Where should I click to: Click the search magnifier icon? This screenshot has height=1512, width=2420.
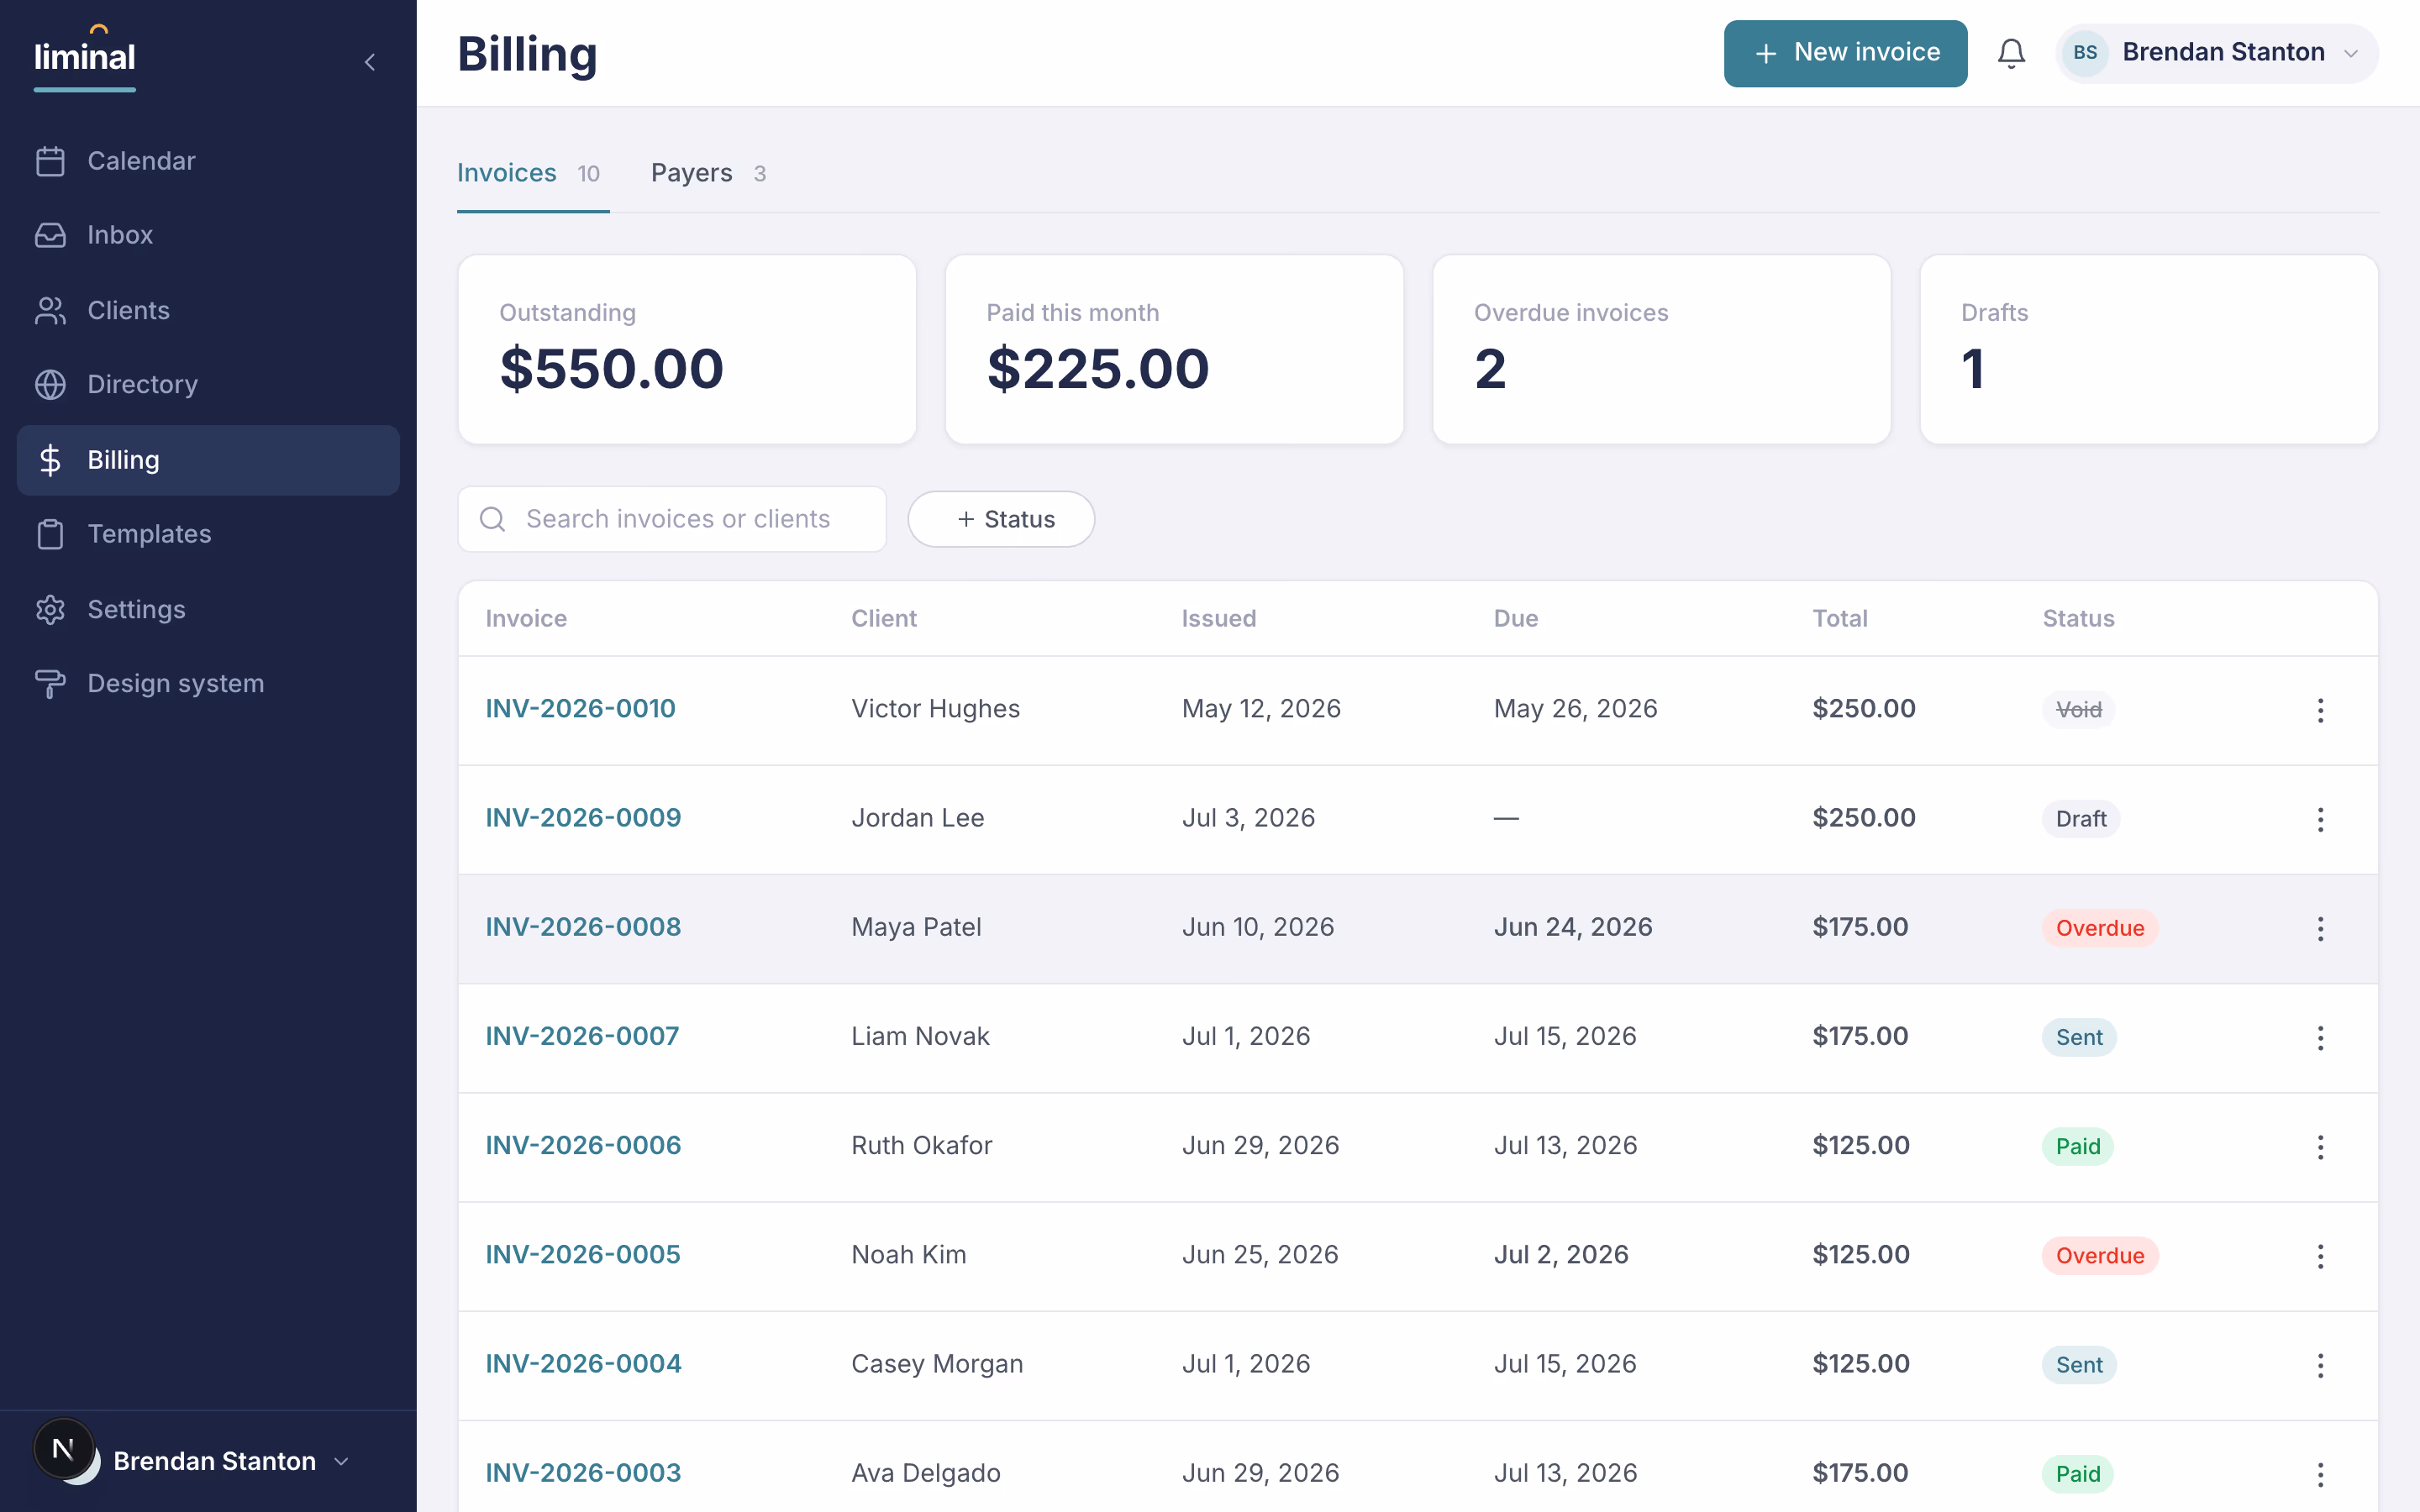pyautogui.click(x=492, y=519)
